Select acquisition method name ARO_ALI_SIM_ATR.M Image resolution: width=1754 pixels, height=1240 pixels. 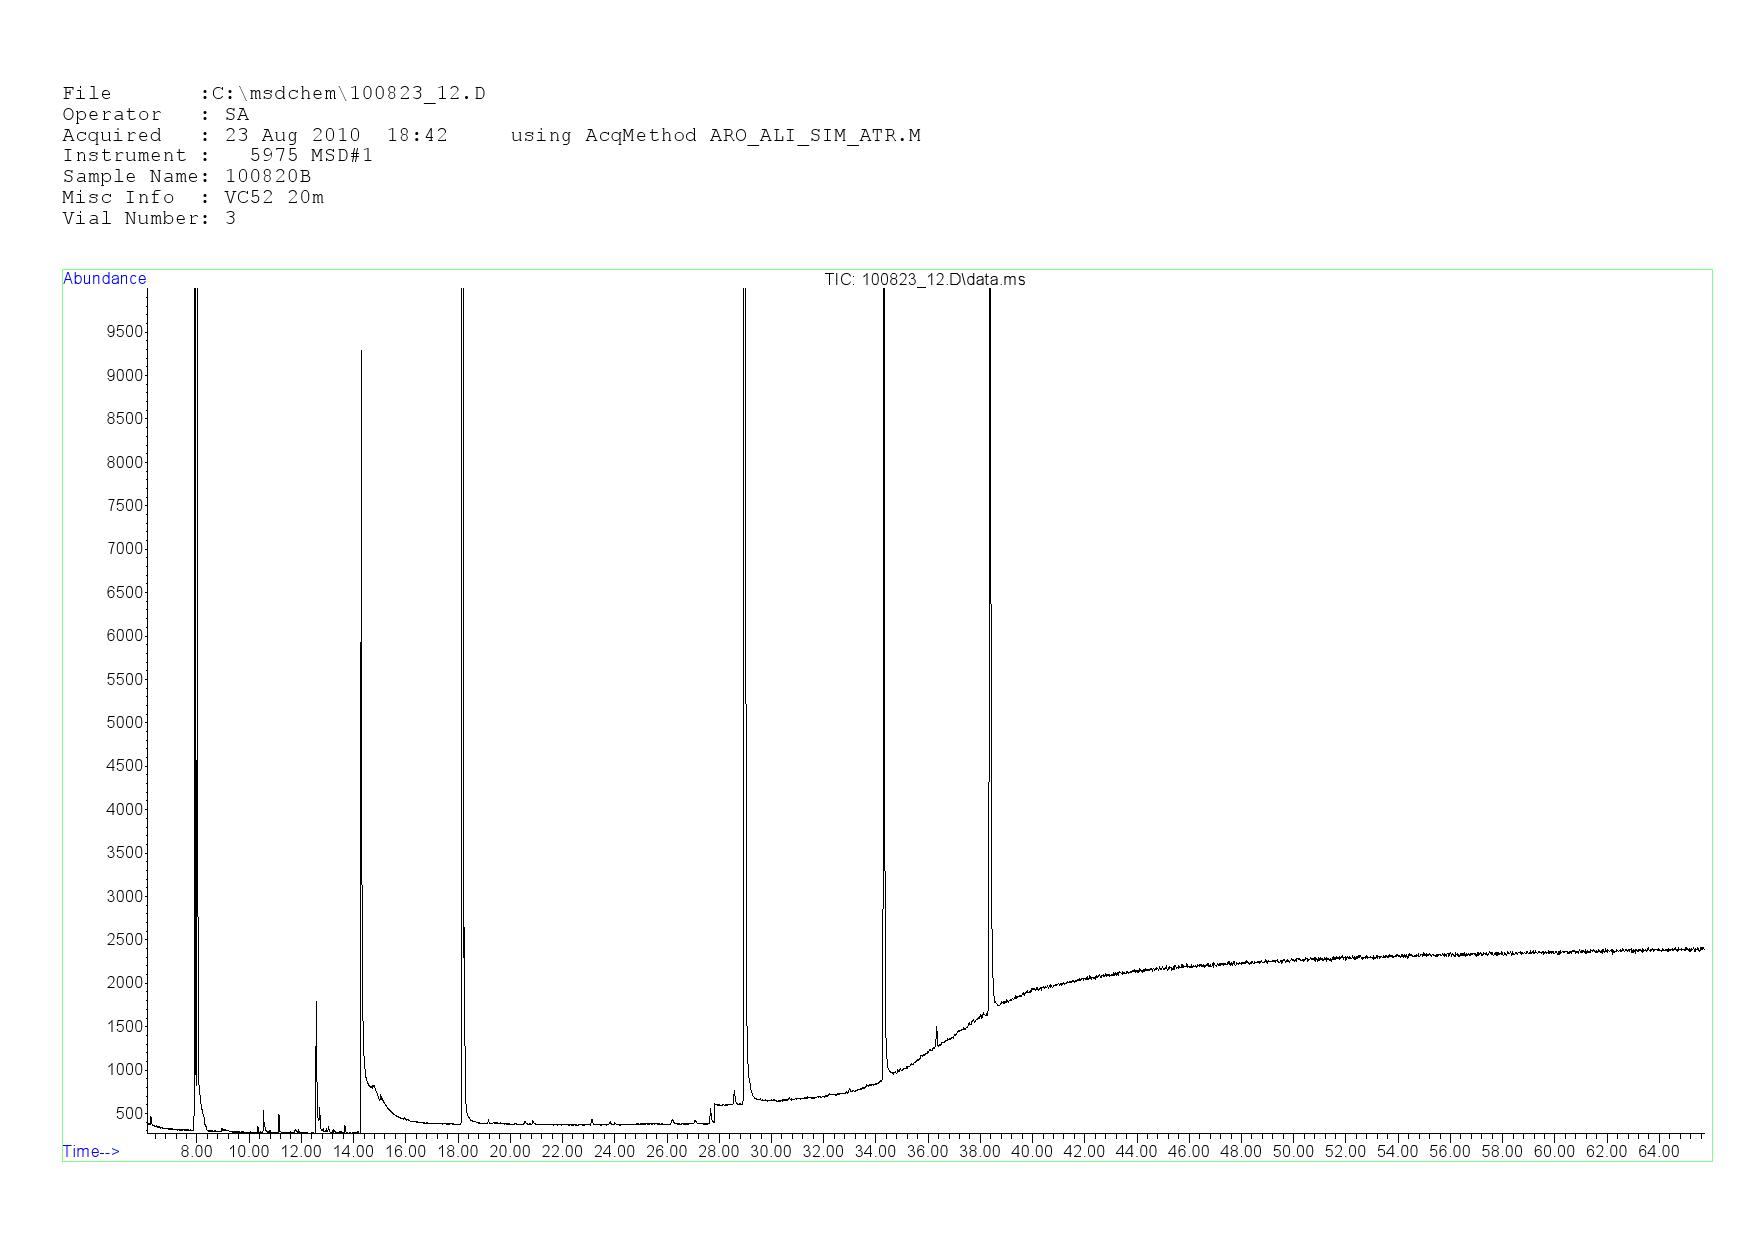[814, 135]
